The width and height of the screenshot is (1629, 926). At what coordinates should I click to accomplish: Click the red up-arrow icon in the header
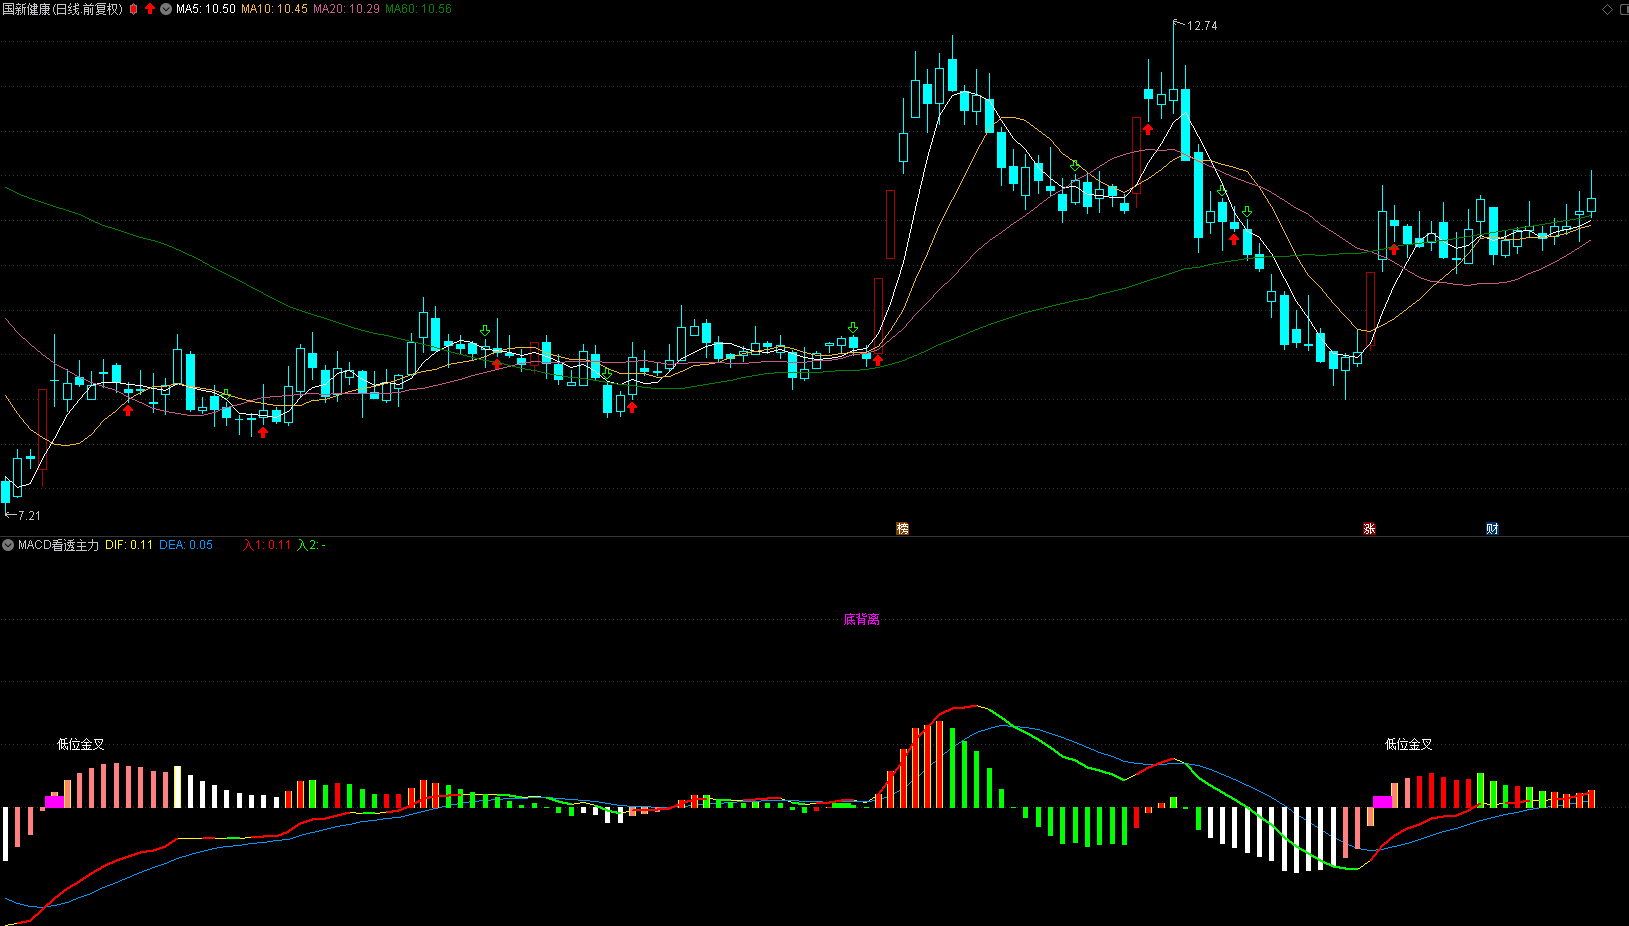coord(150,9)
